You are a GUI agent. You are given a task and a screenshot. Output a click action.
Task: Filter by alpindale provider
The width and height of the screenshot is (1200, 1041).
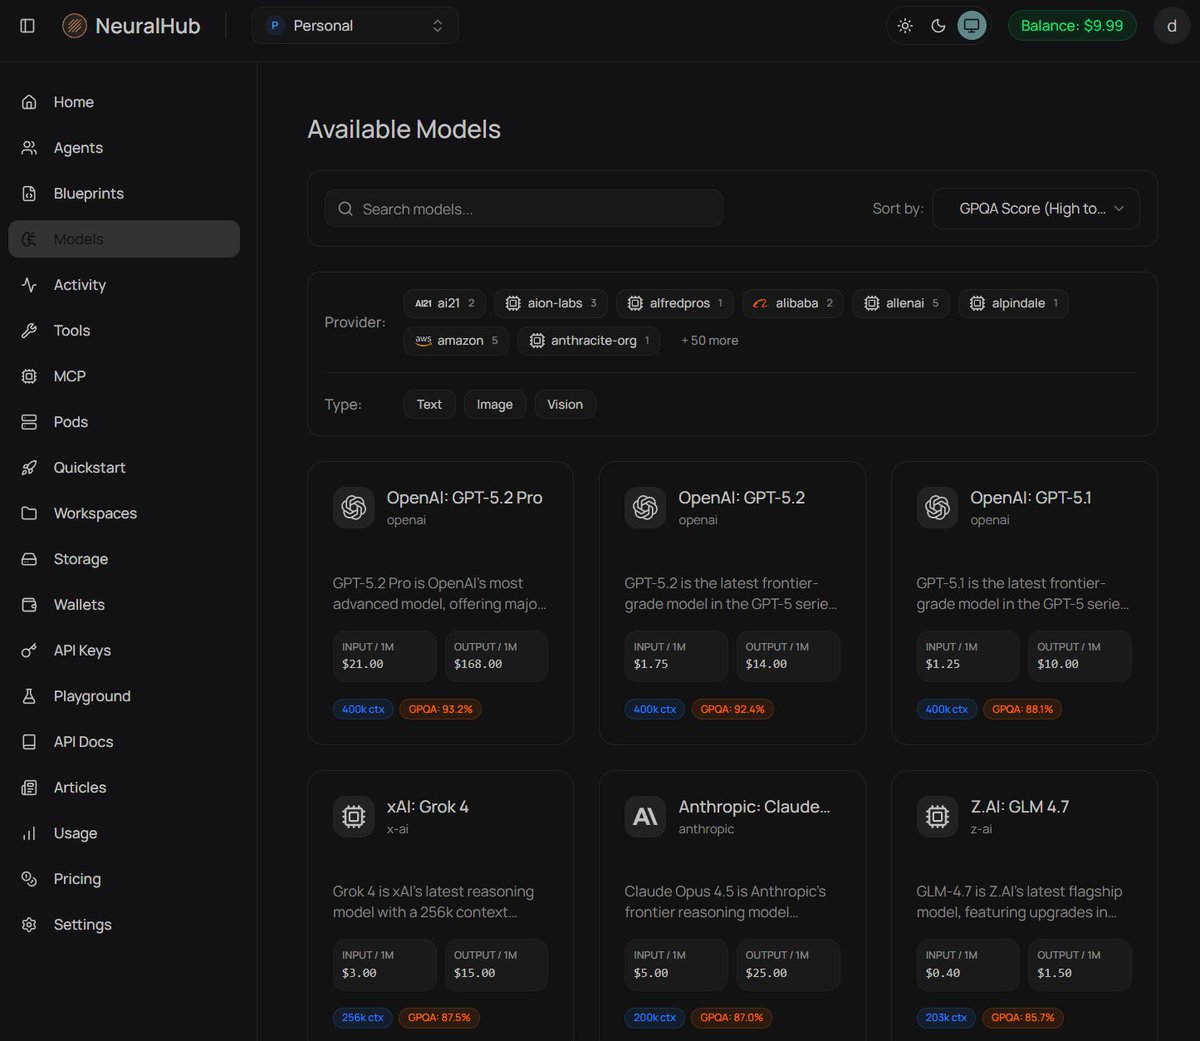pos(1013,303)
